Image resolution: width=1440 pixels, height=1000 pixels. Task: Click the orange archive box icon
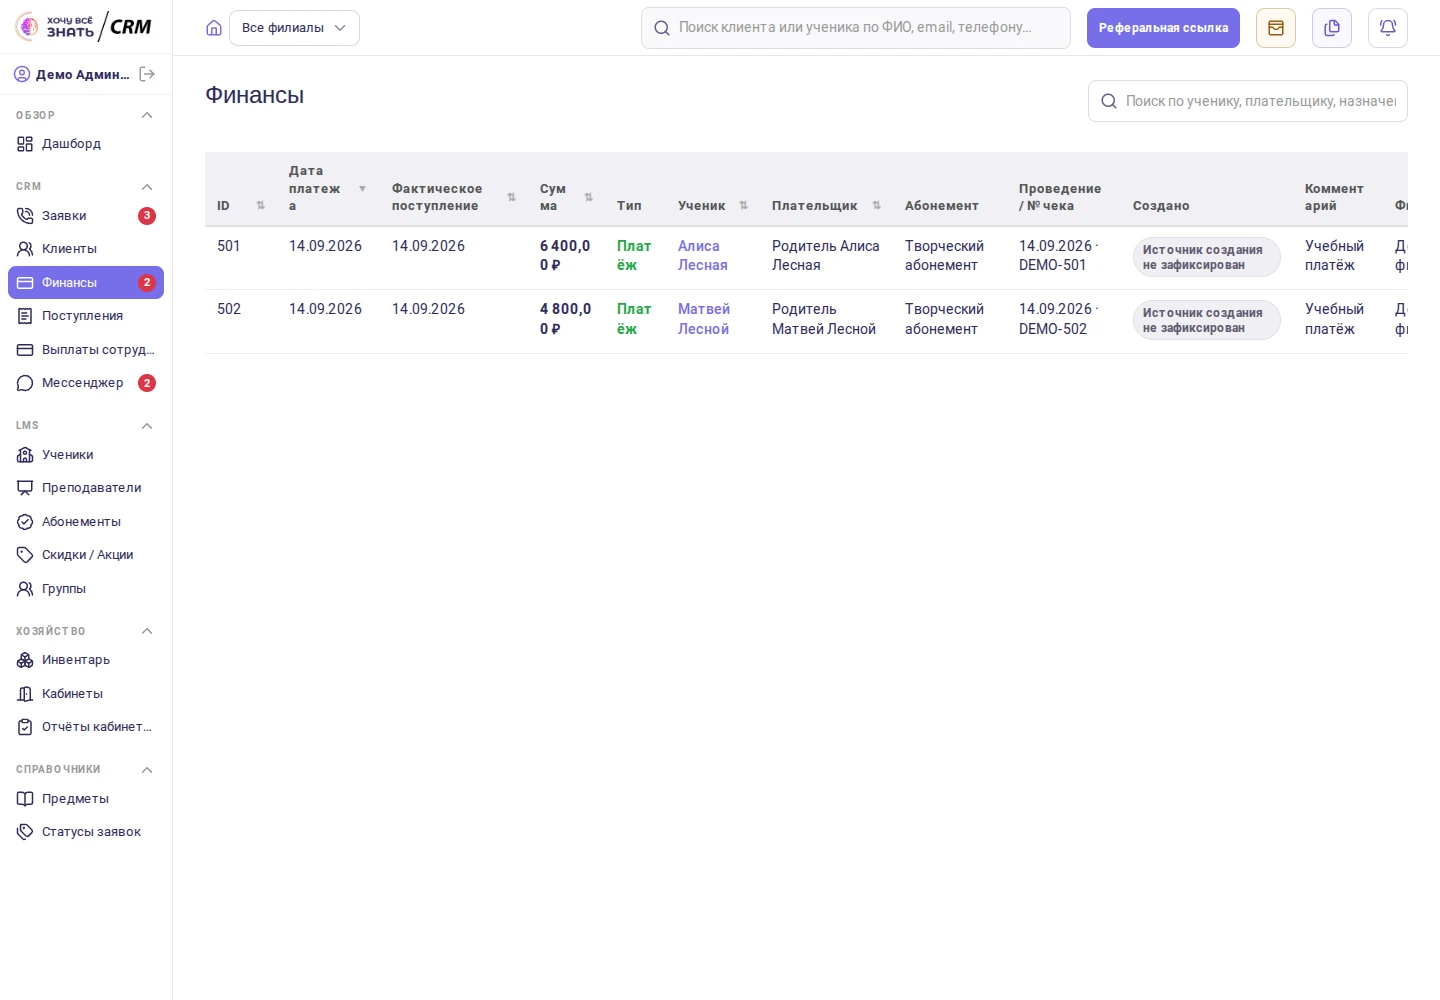[1276, 28]
